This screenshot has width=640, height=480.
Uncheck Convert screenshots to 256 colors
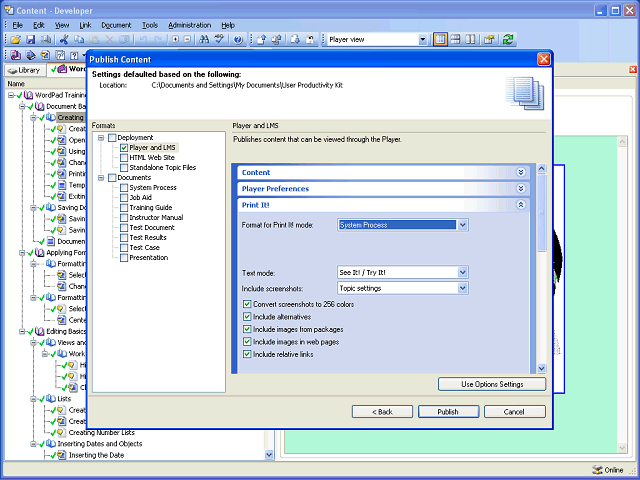point(247,304)
